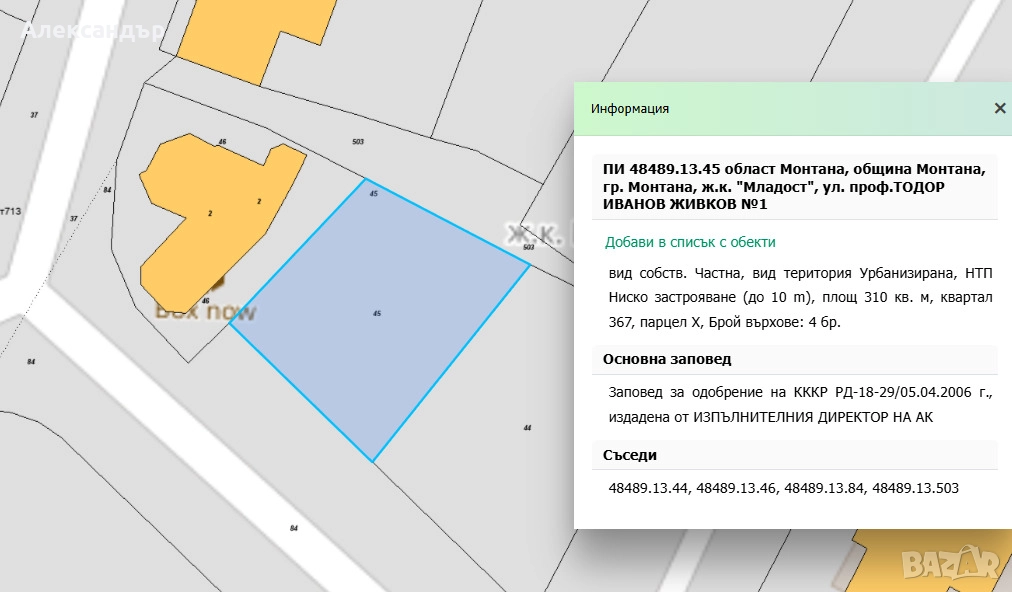The width and height of the screenshot is (1012, 592).
Task: Click the property details text with площ 310 кв. м
Action: tap(800, 297)
